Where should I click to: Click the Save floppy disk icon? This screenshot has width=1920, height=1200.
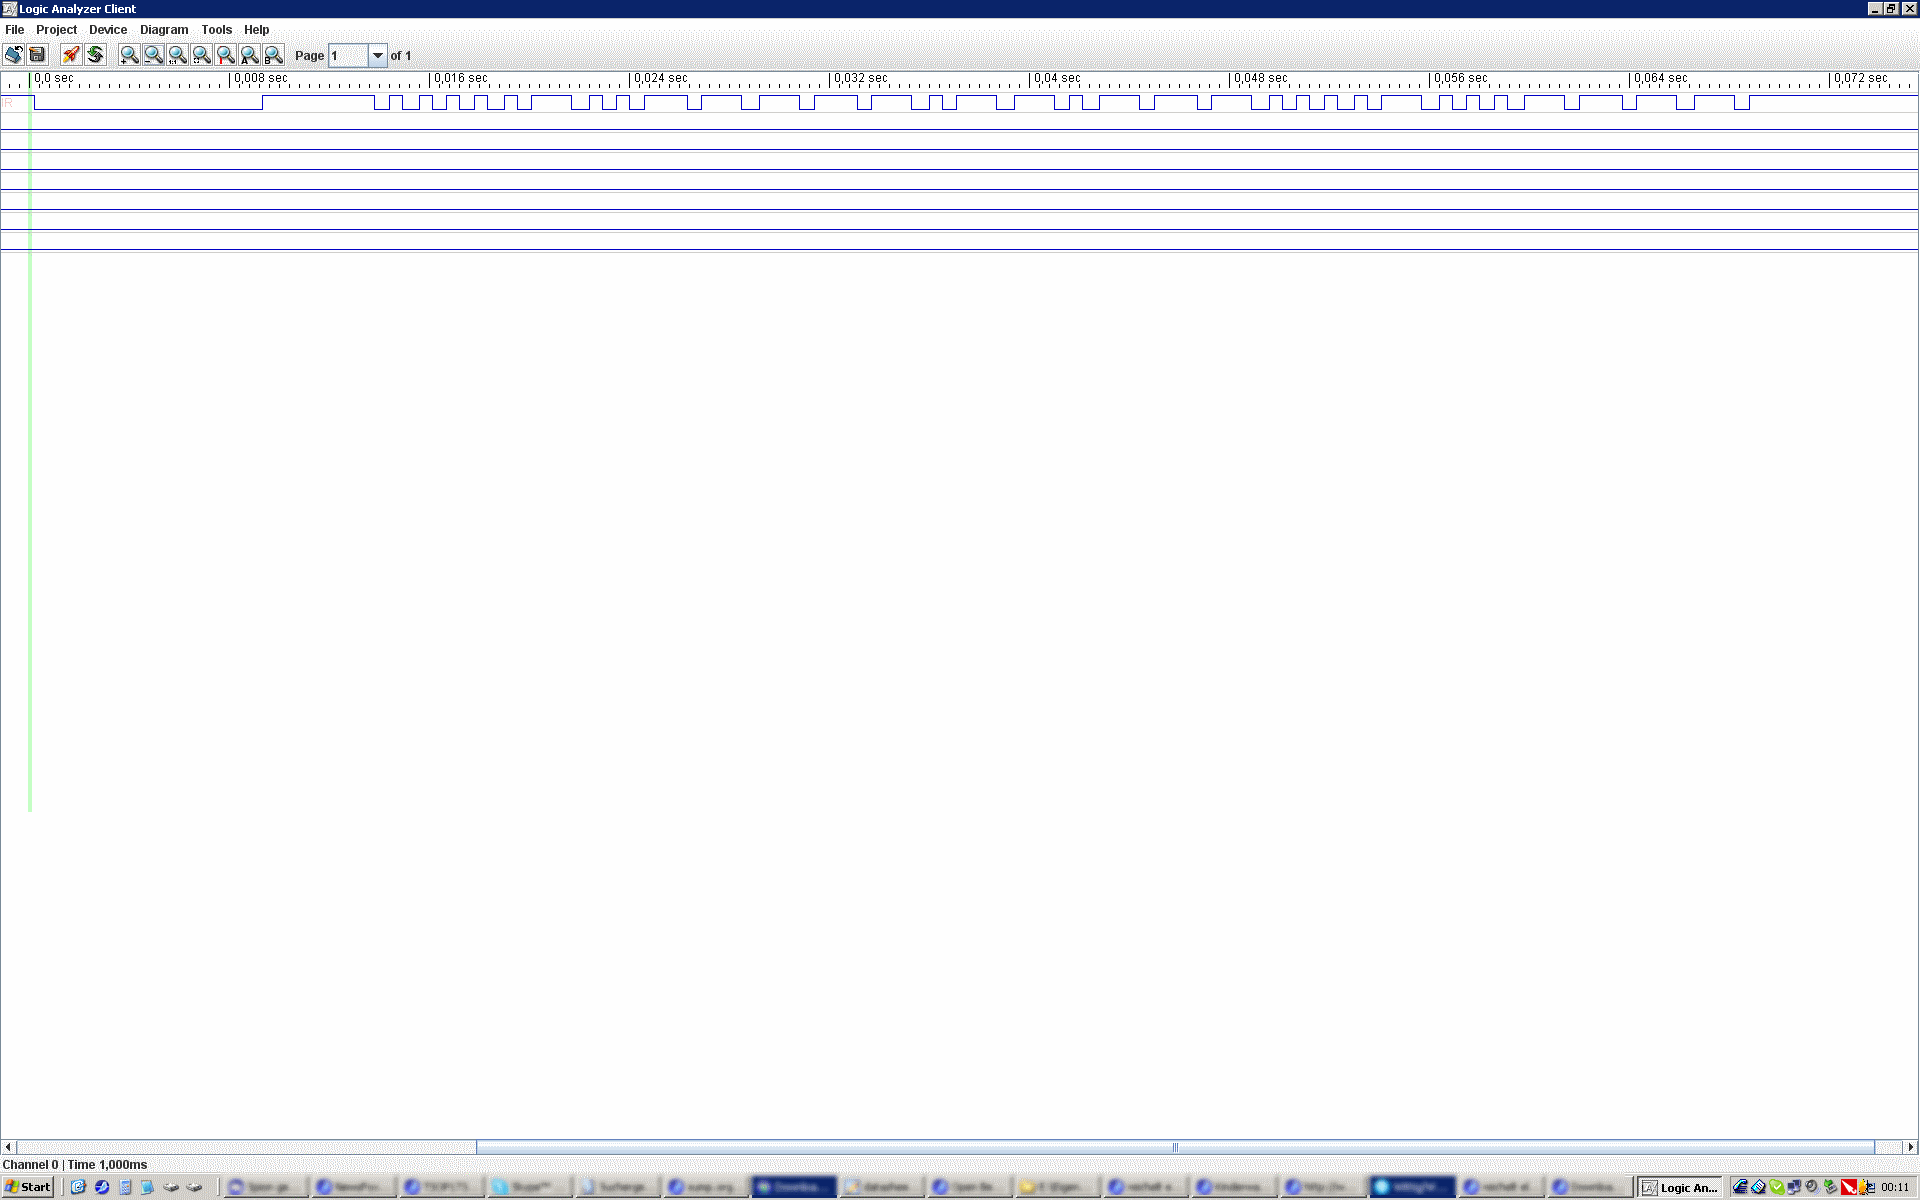coord(38,55)
